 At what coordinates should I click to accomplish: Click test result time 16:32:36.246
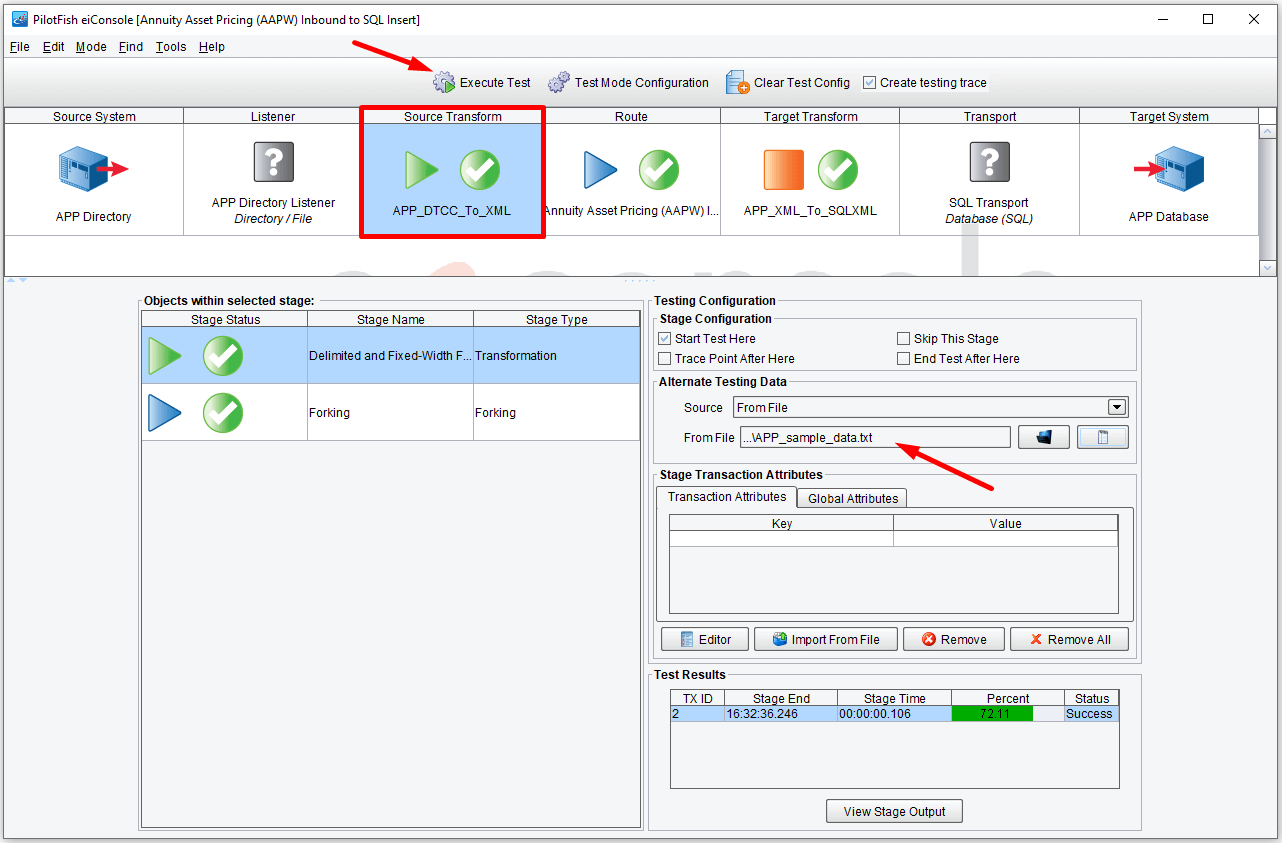[780, 714]
